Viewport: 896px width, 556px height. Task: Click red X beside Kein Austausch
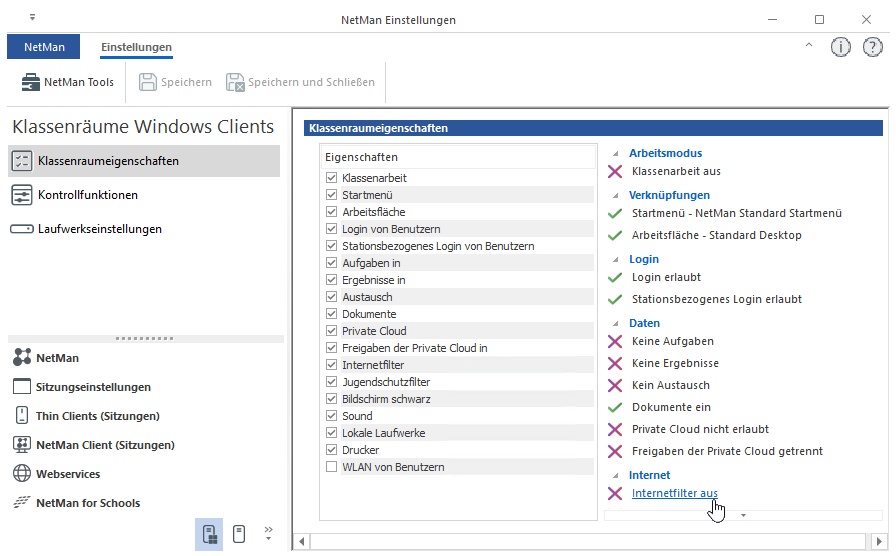pos(615,386)
